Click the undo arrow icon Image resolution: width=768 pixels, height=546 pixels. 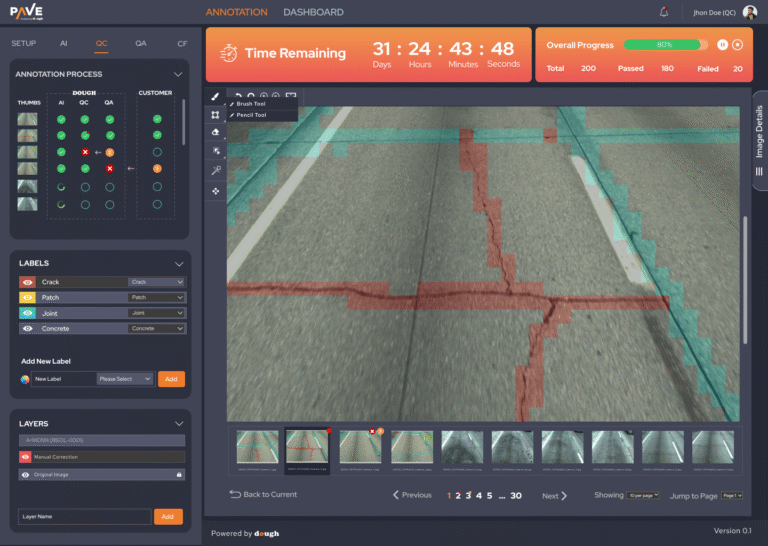coord(238,96)
